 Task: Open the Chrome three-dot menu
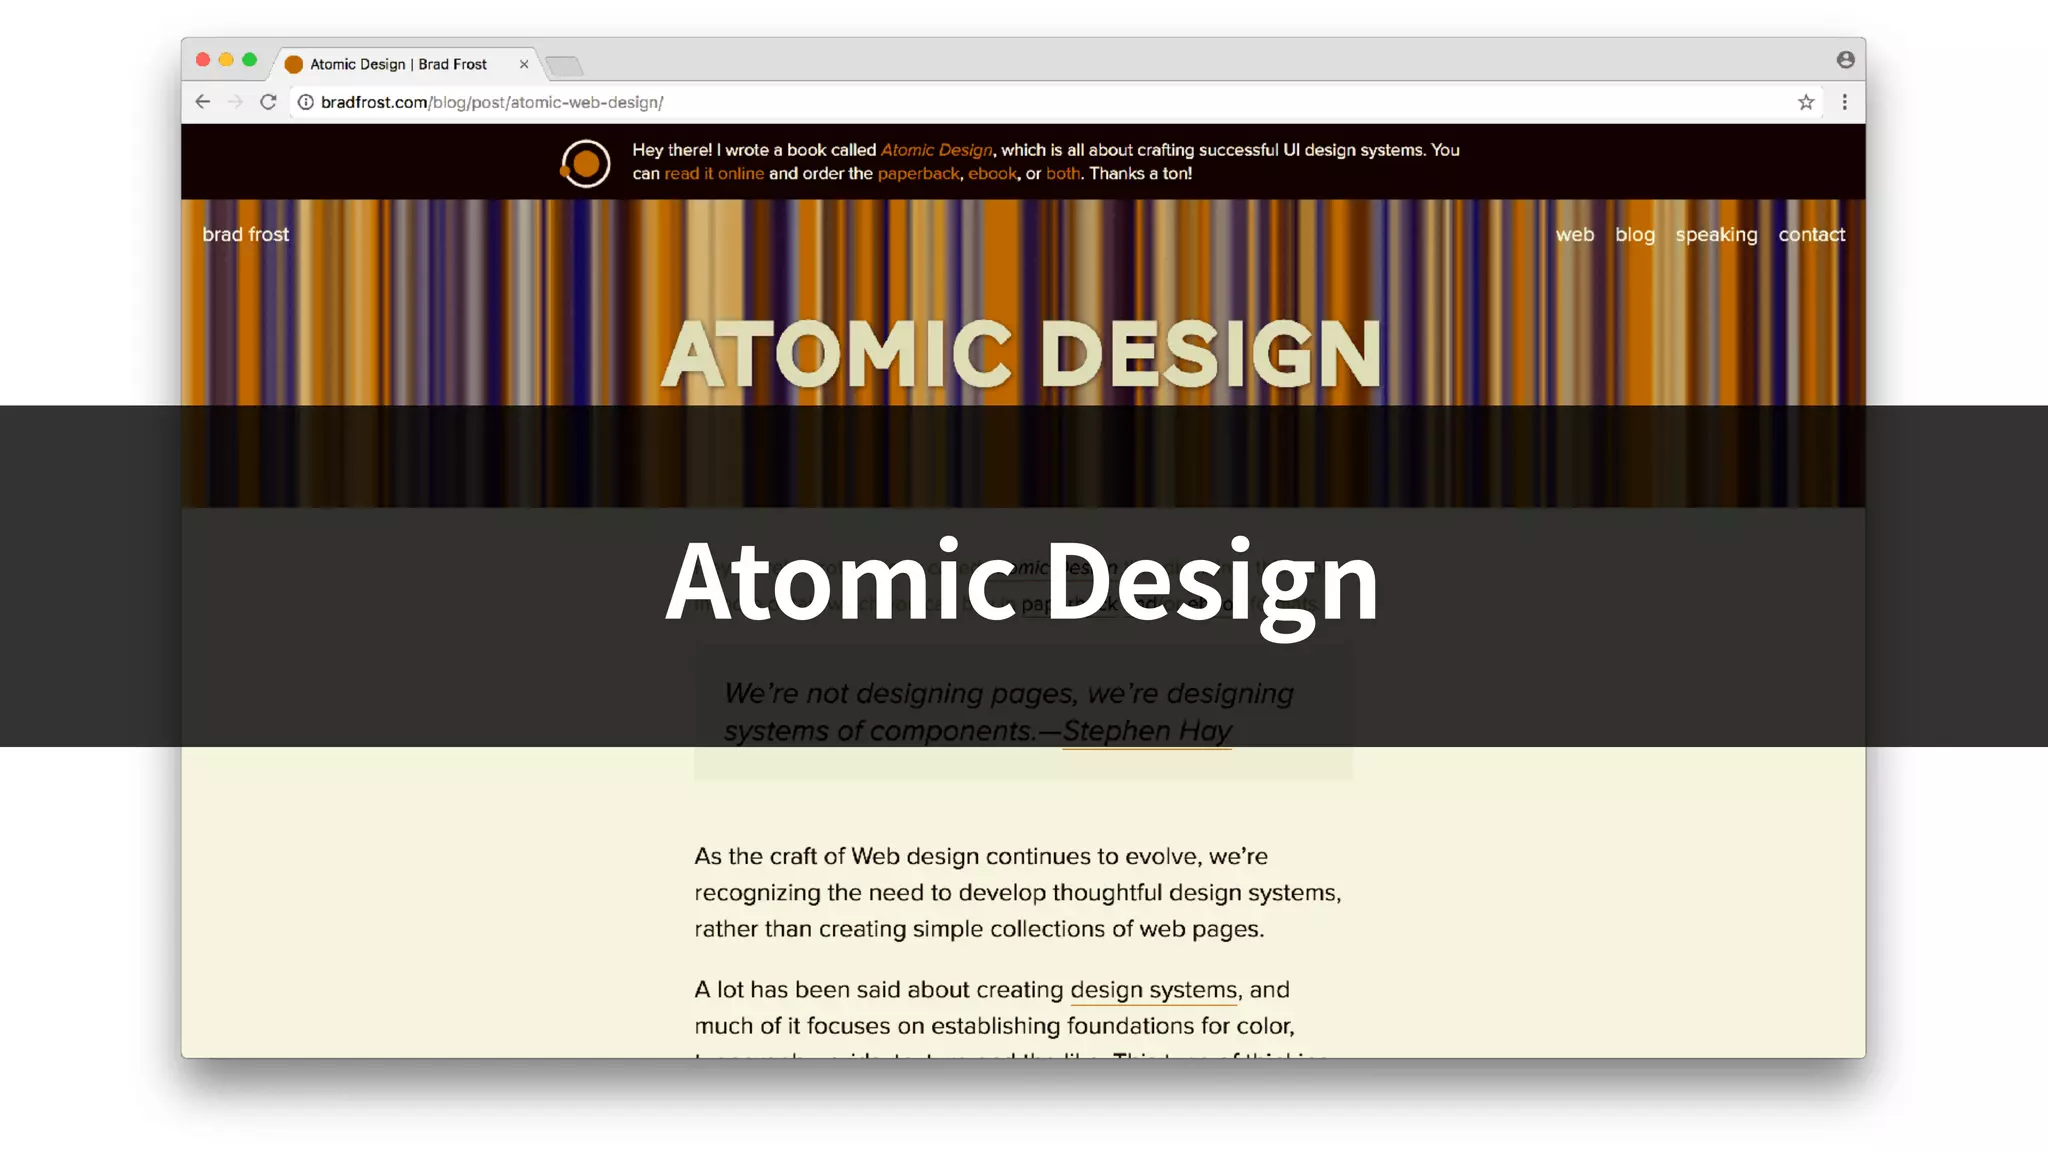click(x=1845, y=102)
